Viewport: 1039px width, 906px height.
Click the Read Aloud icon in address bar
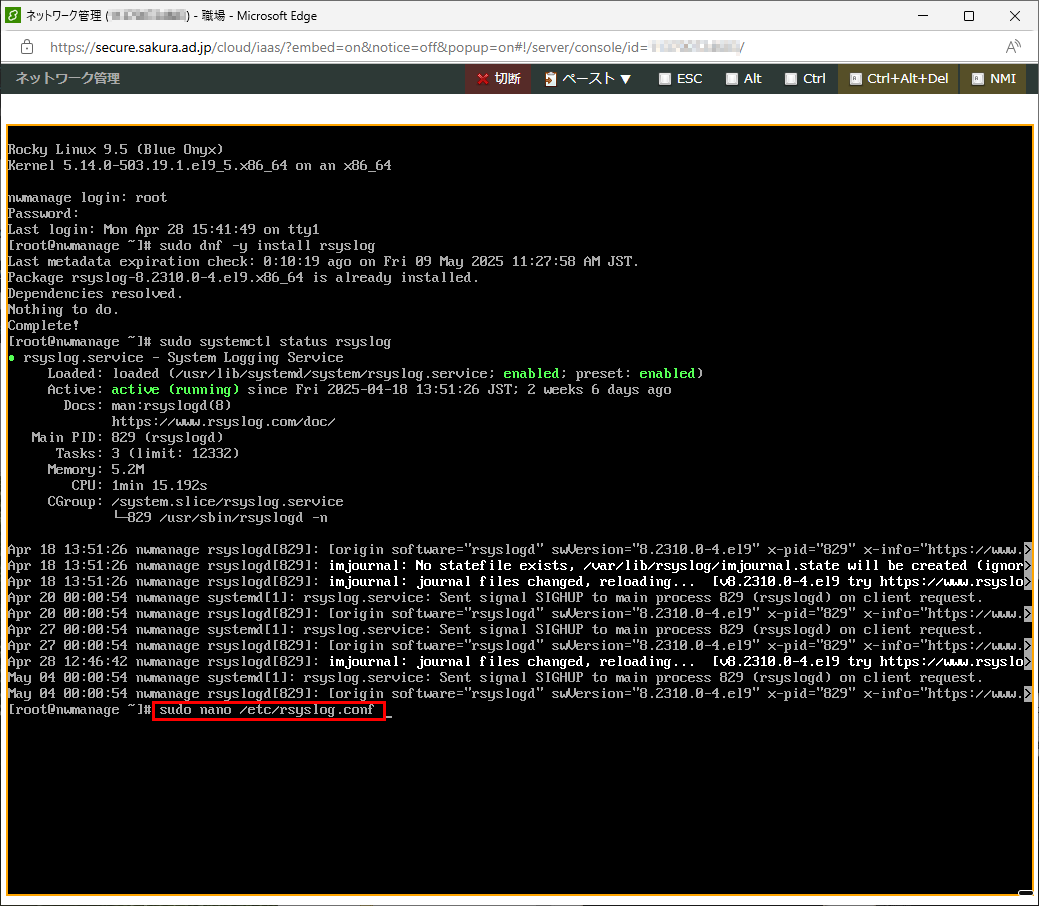tap(1012, 47)
